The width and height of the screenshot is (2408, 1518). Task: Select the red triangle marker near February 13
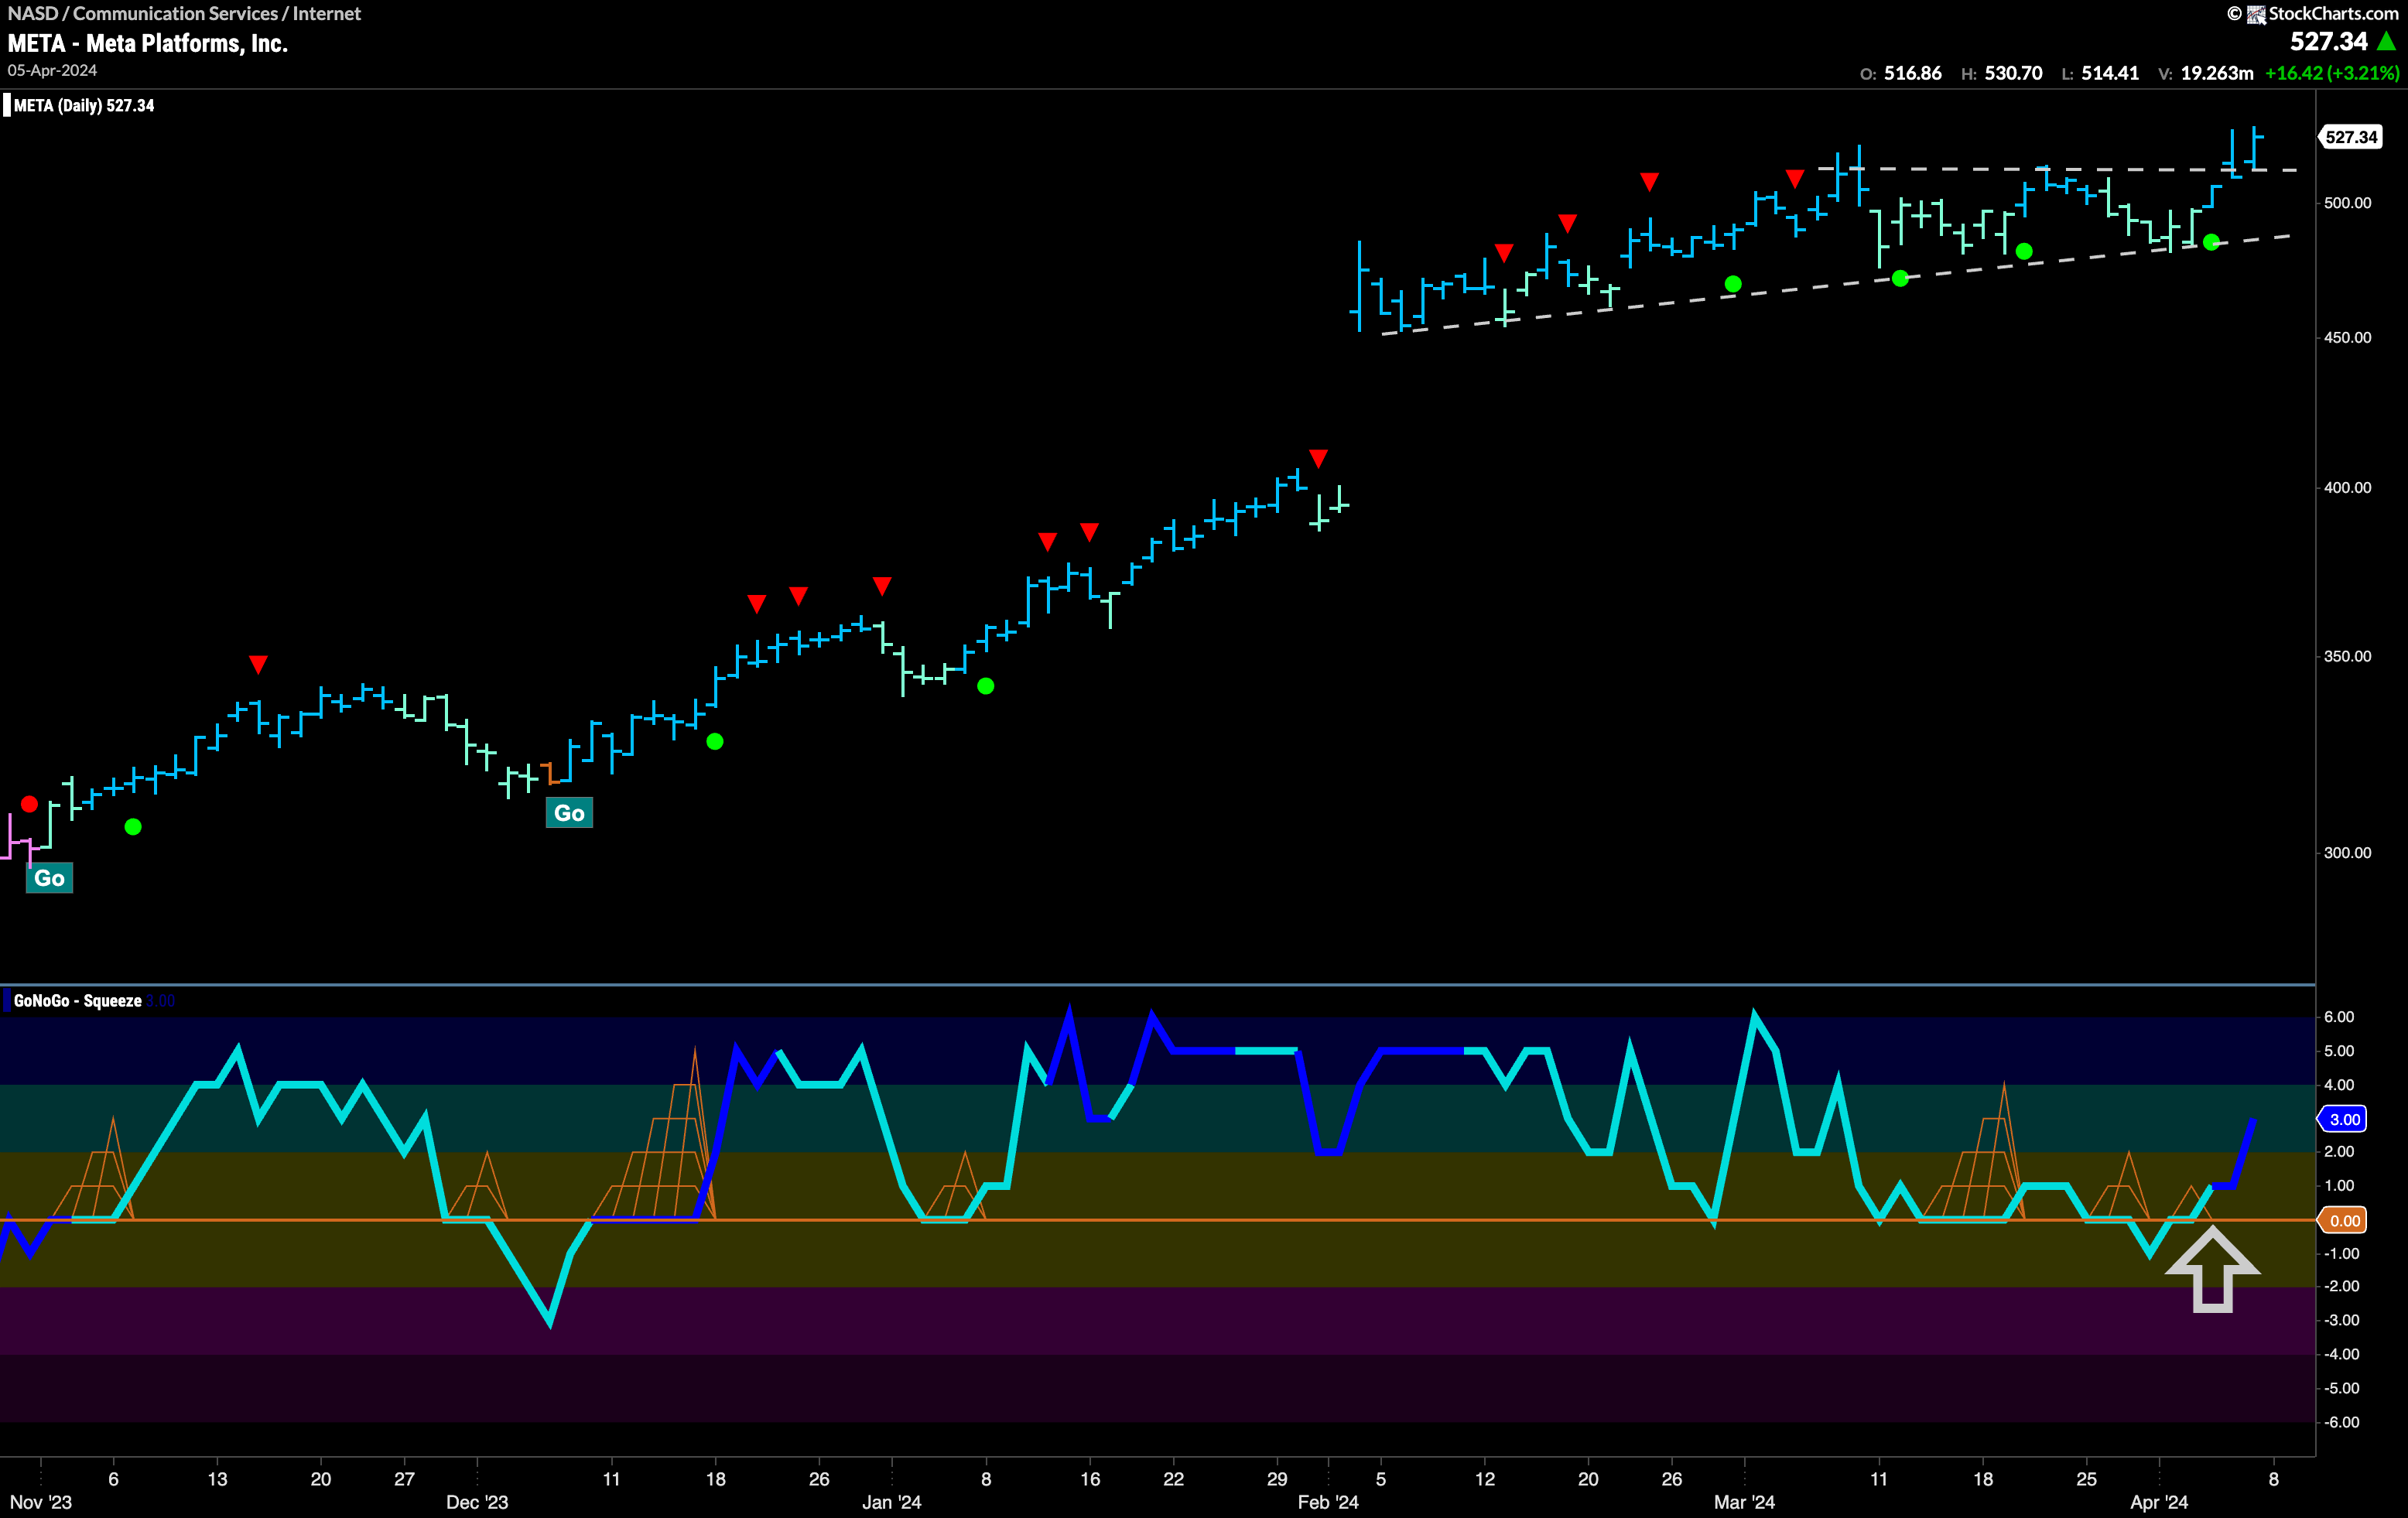tap(1504, 253)
